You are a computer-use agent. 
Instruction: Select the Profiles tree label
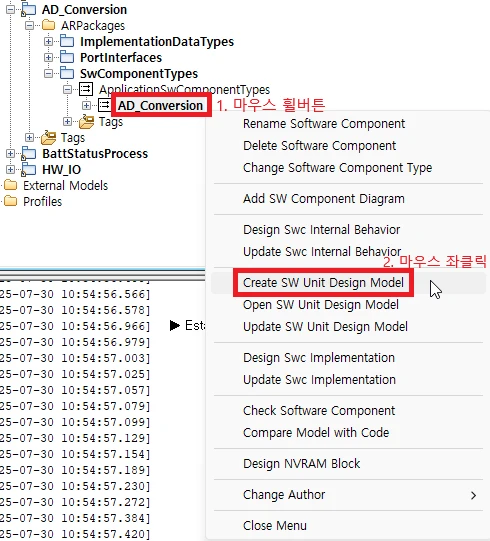click(42, 201)
